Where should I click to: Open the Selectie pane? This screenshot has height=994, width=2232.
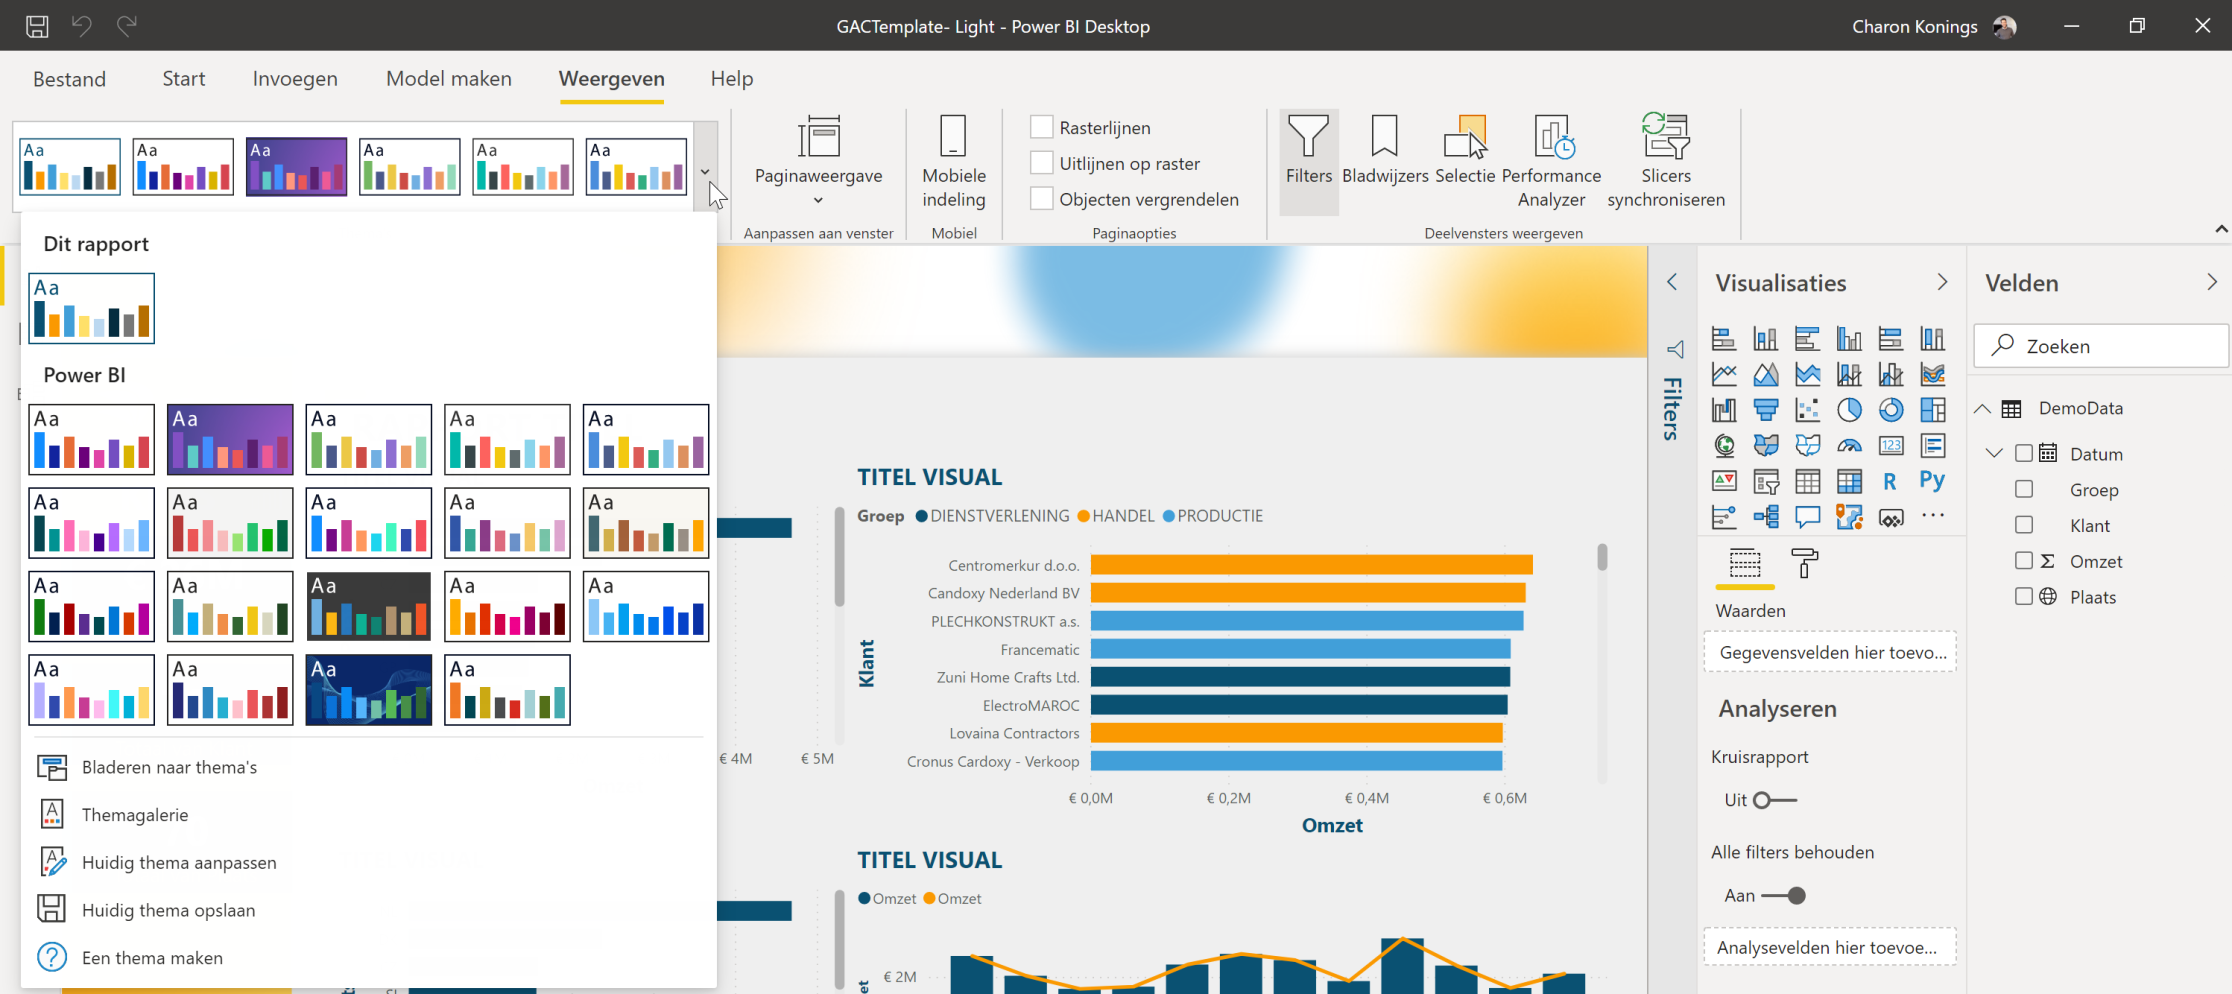(x=1465, y=150)
